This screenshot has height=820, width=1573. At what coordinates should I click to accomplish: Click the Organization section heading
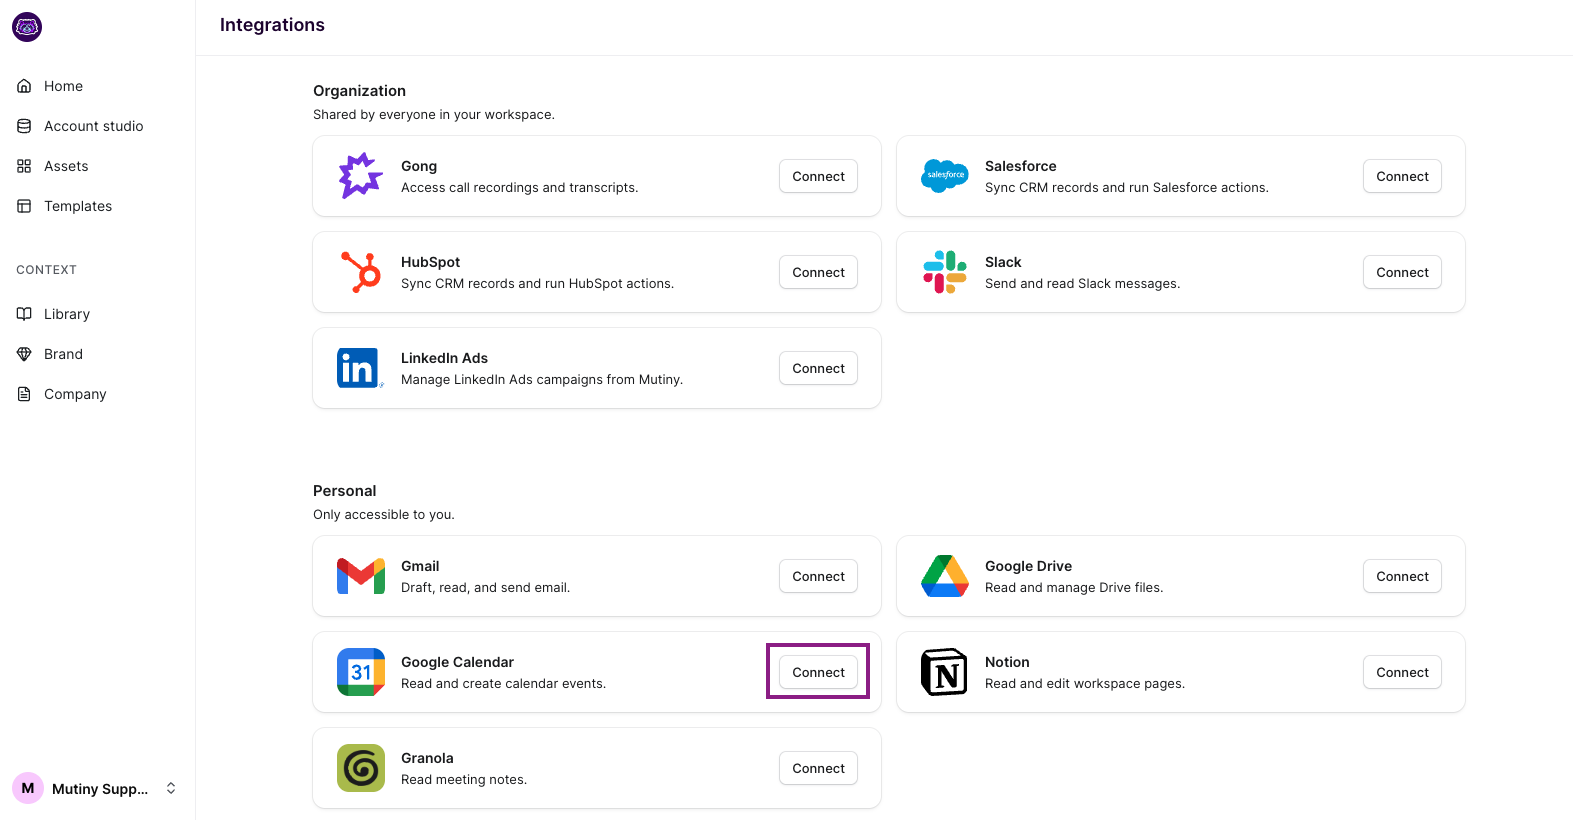(359, 91)
